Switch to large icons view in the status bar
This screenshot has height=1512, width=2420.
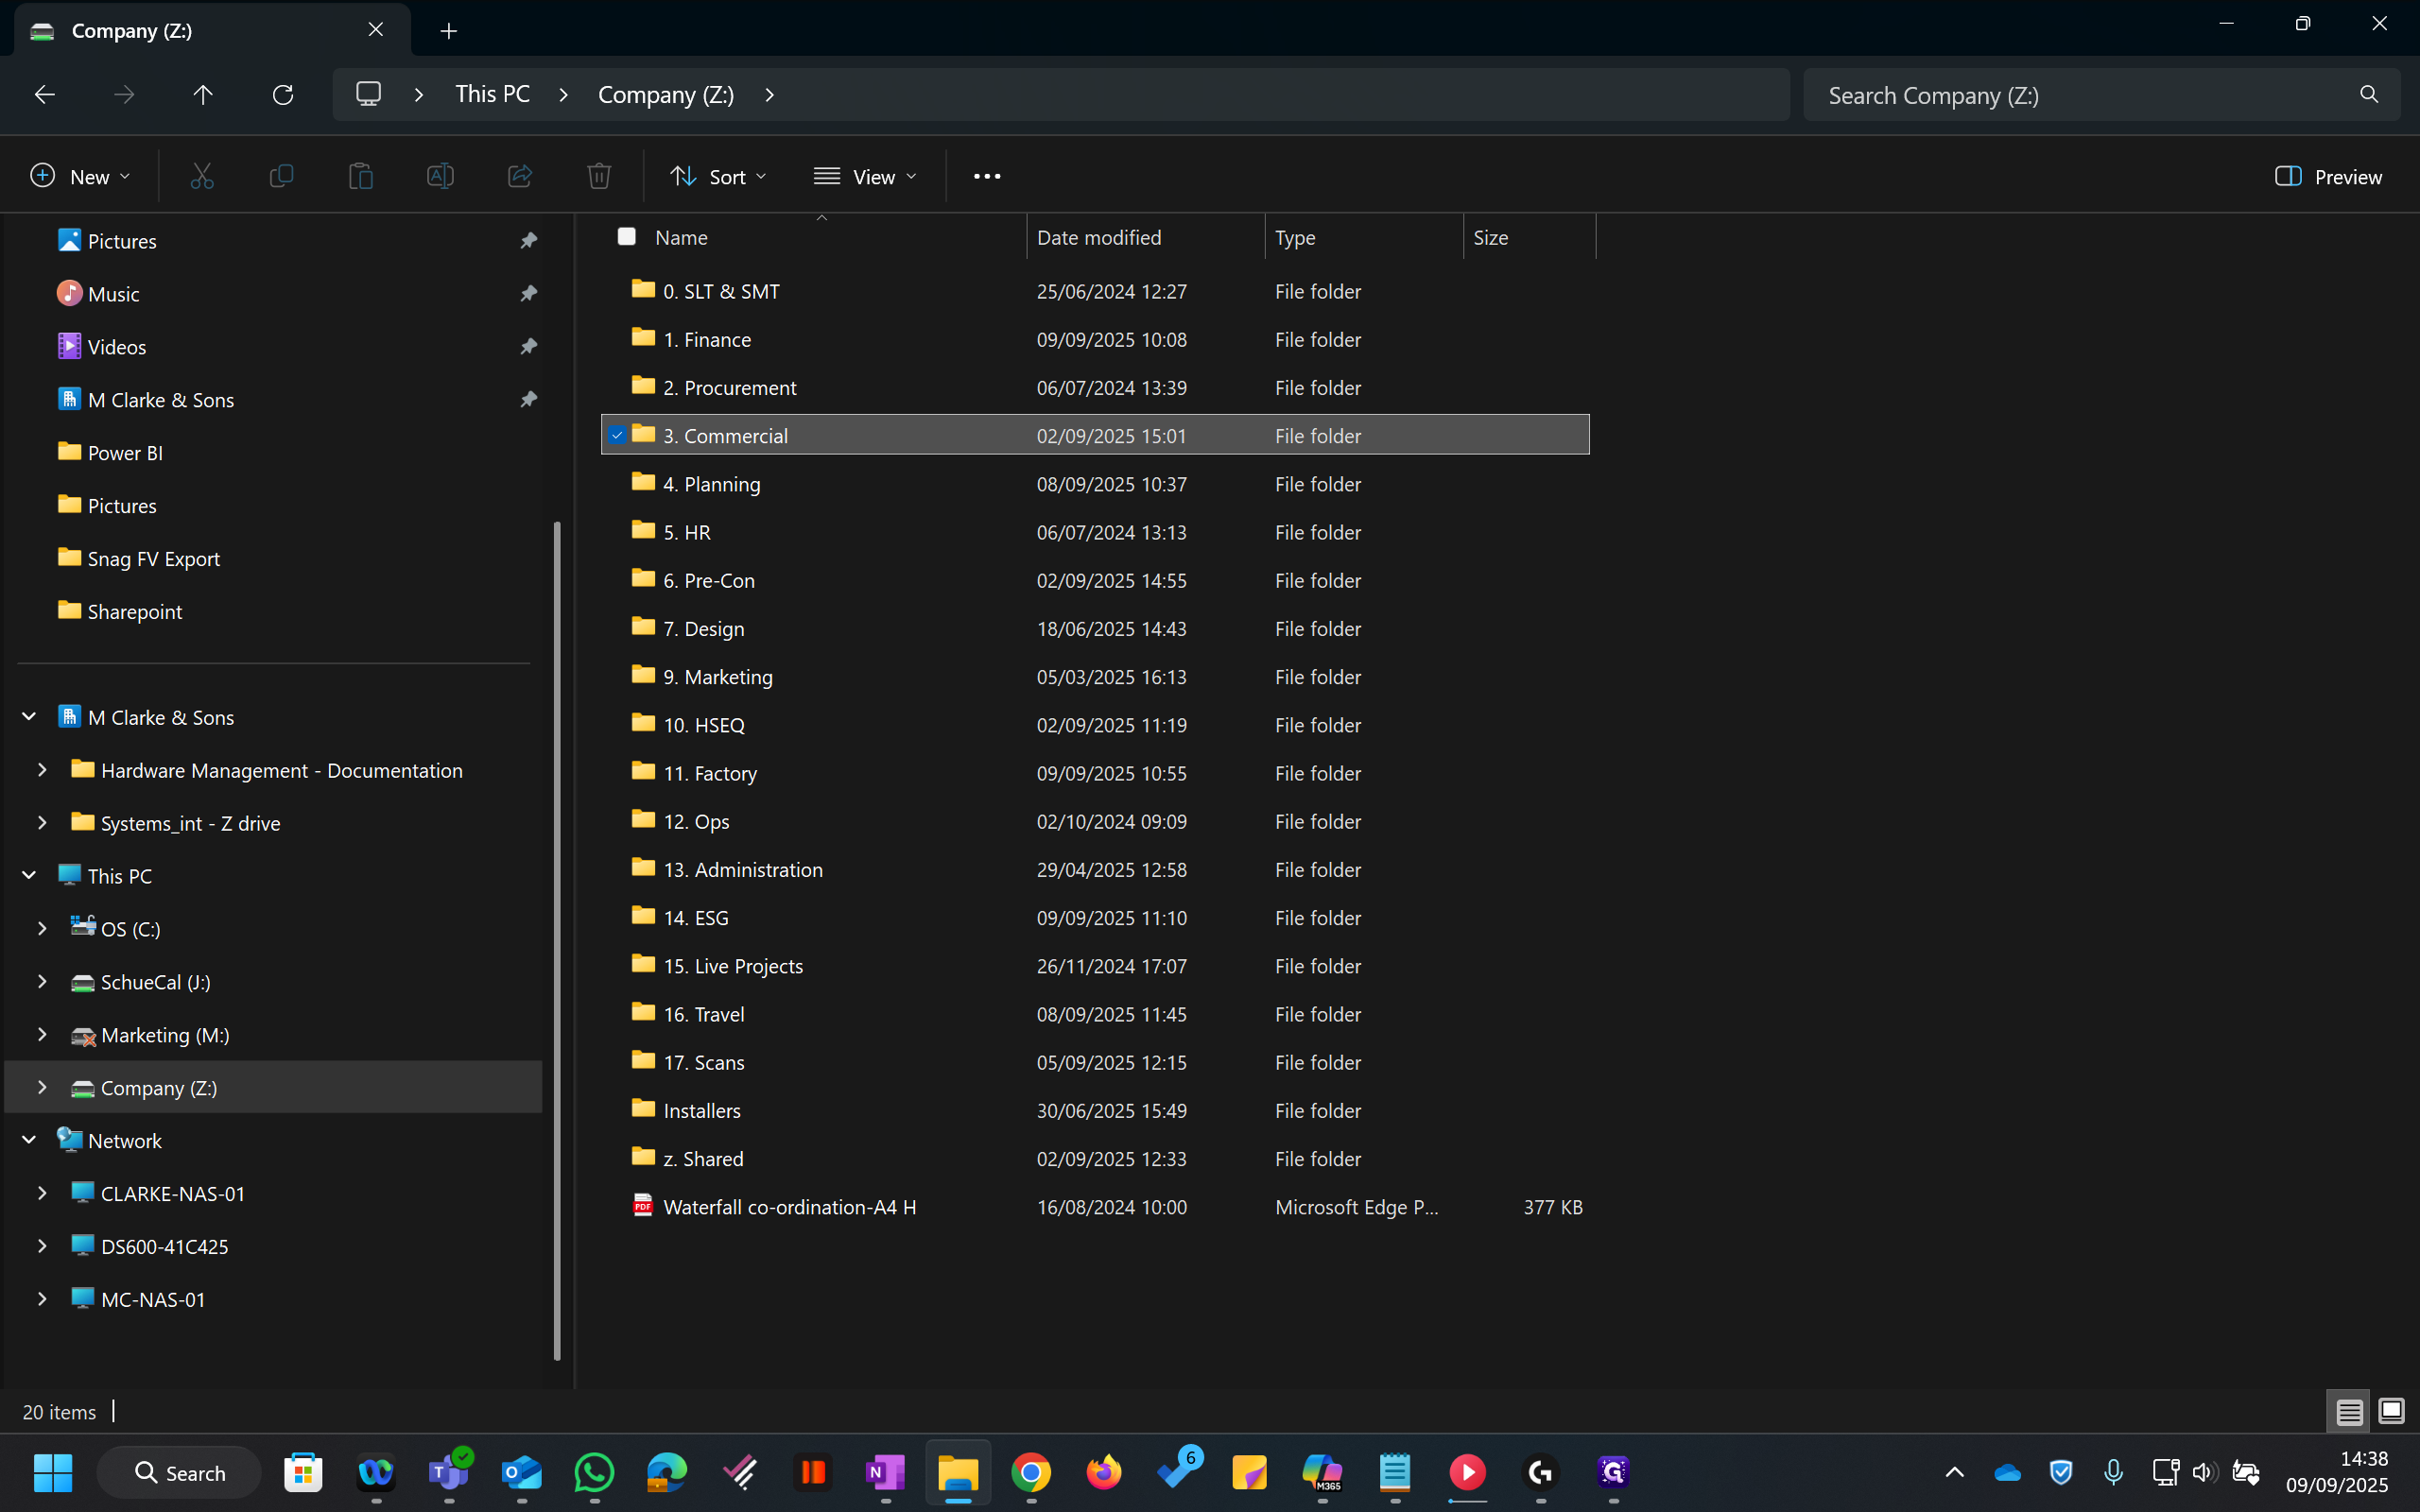tap(2392, 1411)
